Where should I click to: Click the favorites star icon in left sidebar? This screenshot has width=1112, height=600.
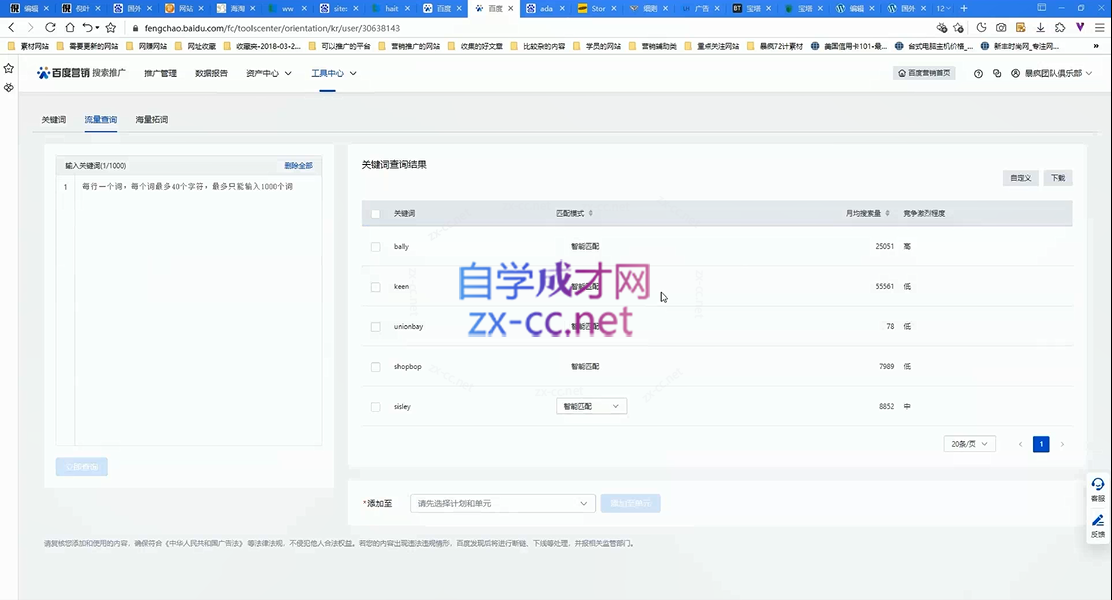pyautogui.click(x=9, y=69)
